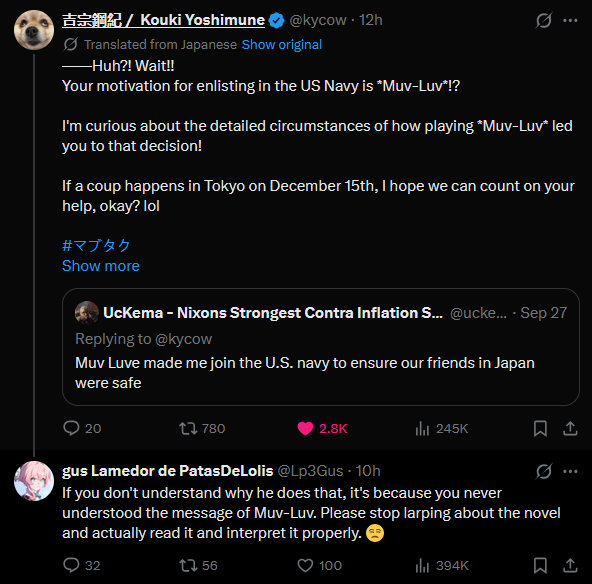Open Kouki Yoshimune's dog profile picture
Image resolution: width=592 pixels, height=584 pixels.
coord(34,30)
